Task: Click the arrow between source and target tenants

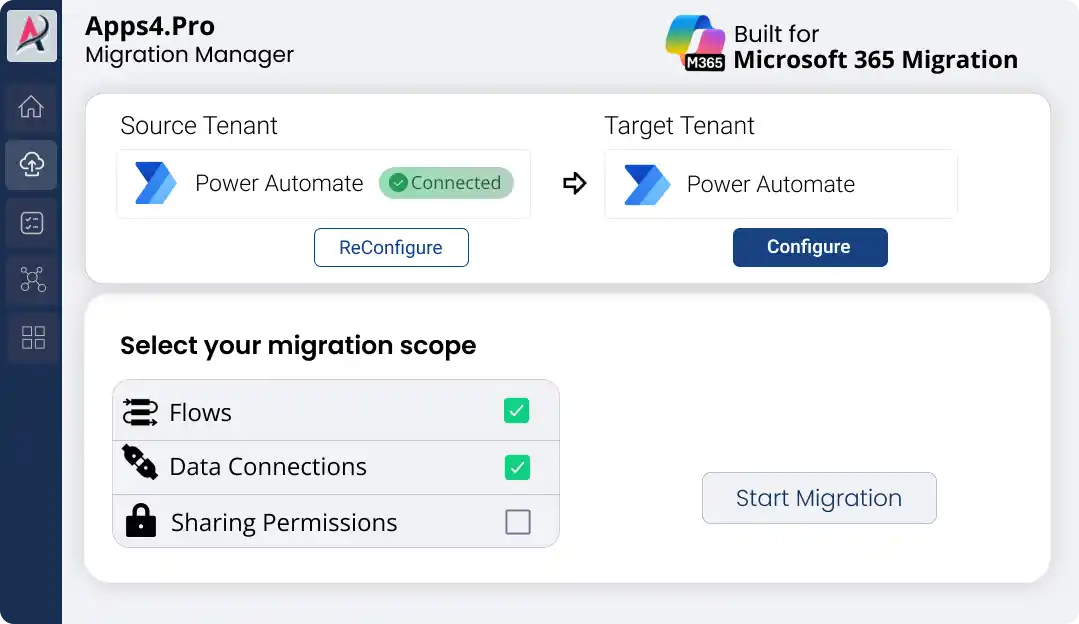Action: coord(575,183)
